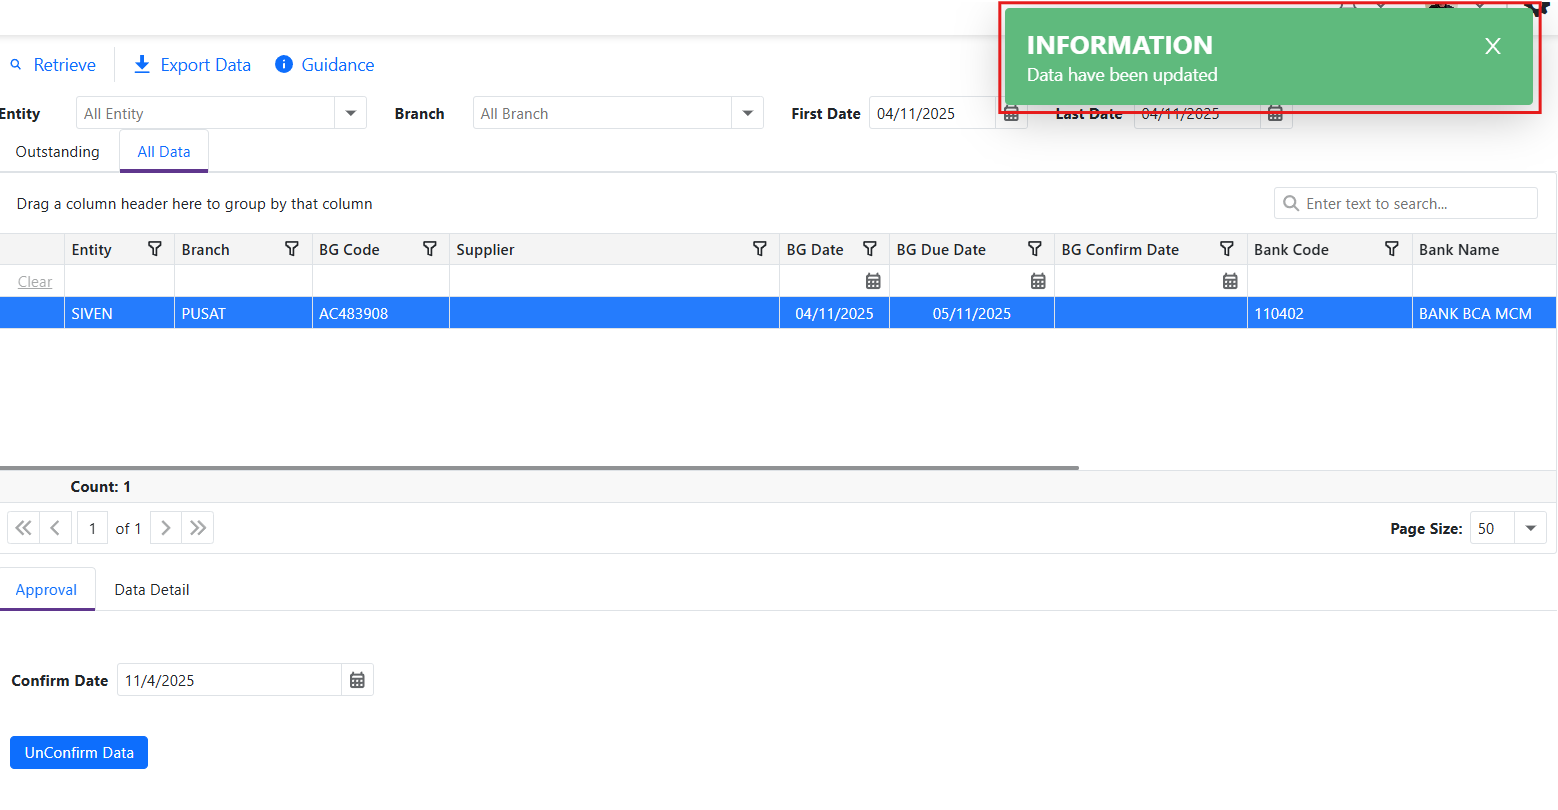Filter the BG Code column
The height and width of the screenshot is (810, 1558).
tap(430, 249)
